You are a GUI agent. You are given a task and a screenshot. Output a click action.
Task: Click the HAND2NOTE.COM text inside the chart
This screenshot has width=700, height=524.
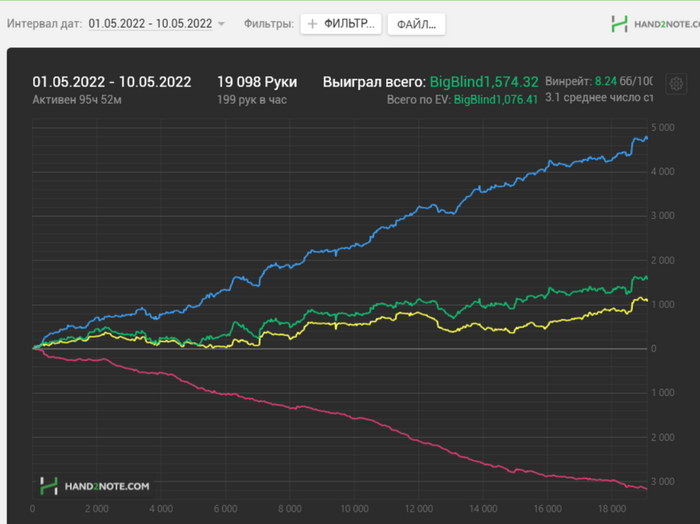107,487
